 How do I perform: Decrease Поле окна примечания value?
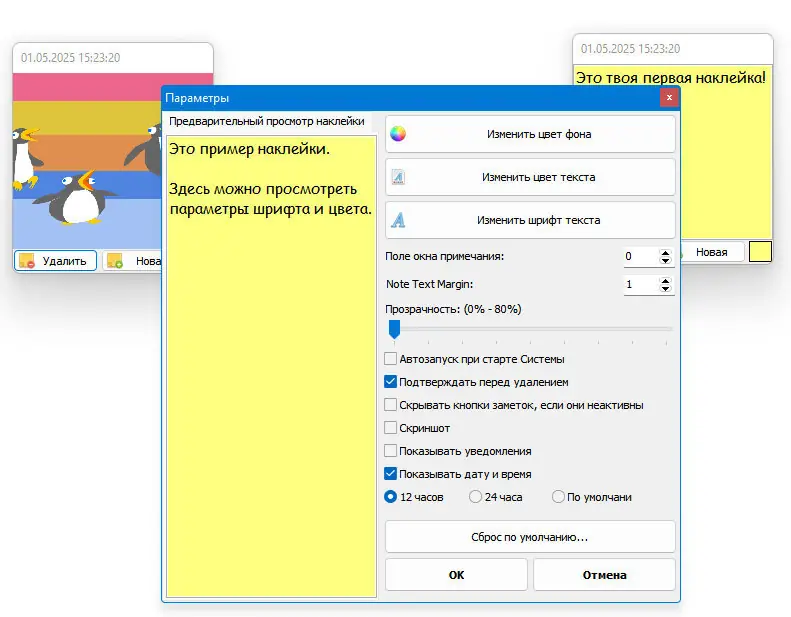click(665, 260)
